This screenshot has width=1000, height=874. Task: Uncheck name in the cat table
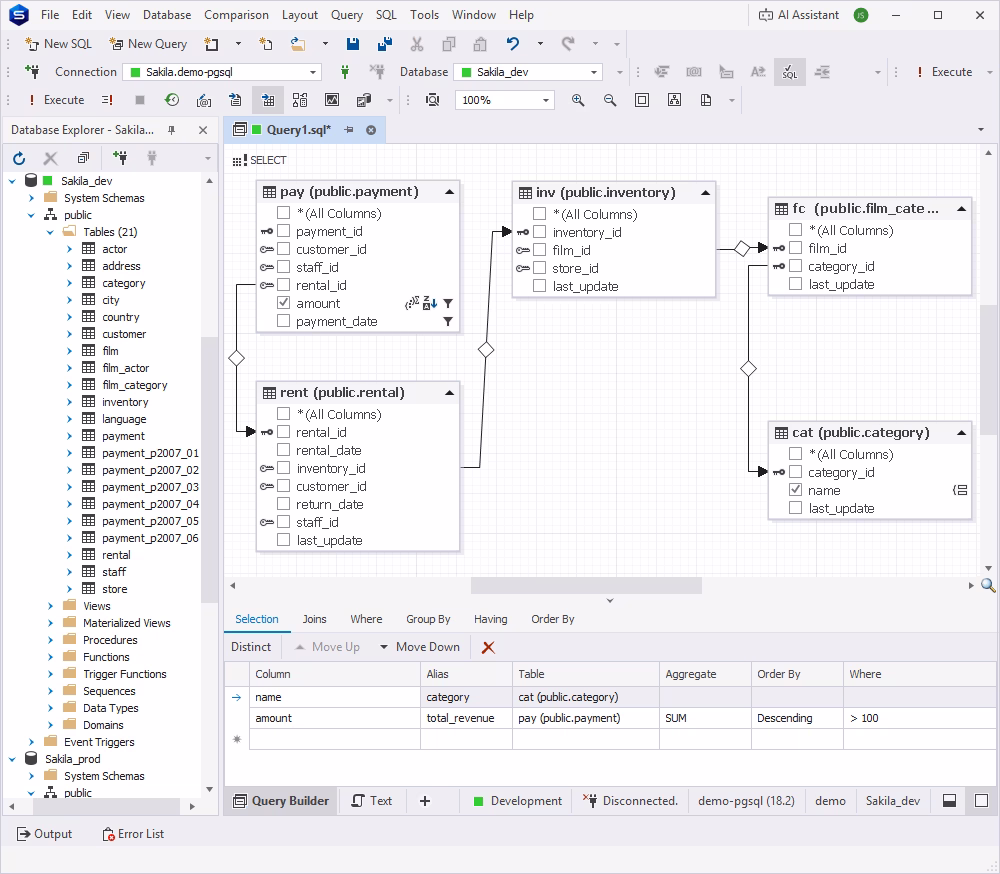795,490
